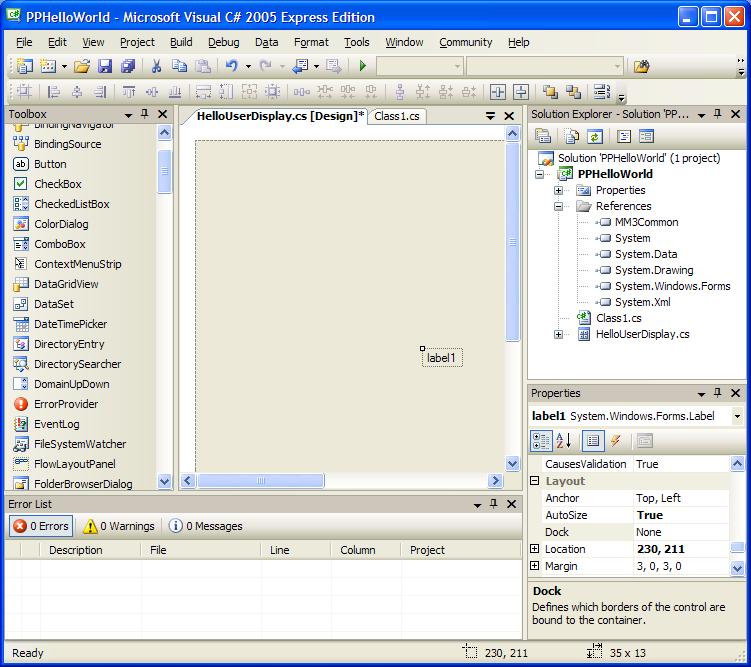The image size is (751, 667).
Task: Click the Properties list icon in the Properties panel
Action: 593,441
